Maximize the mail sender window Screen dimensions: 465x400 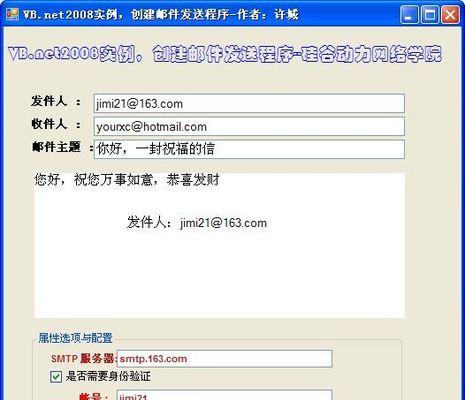pyautogui.click(x=429, y=15)
